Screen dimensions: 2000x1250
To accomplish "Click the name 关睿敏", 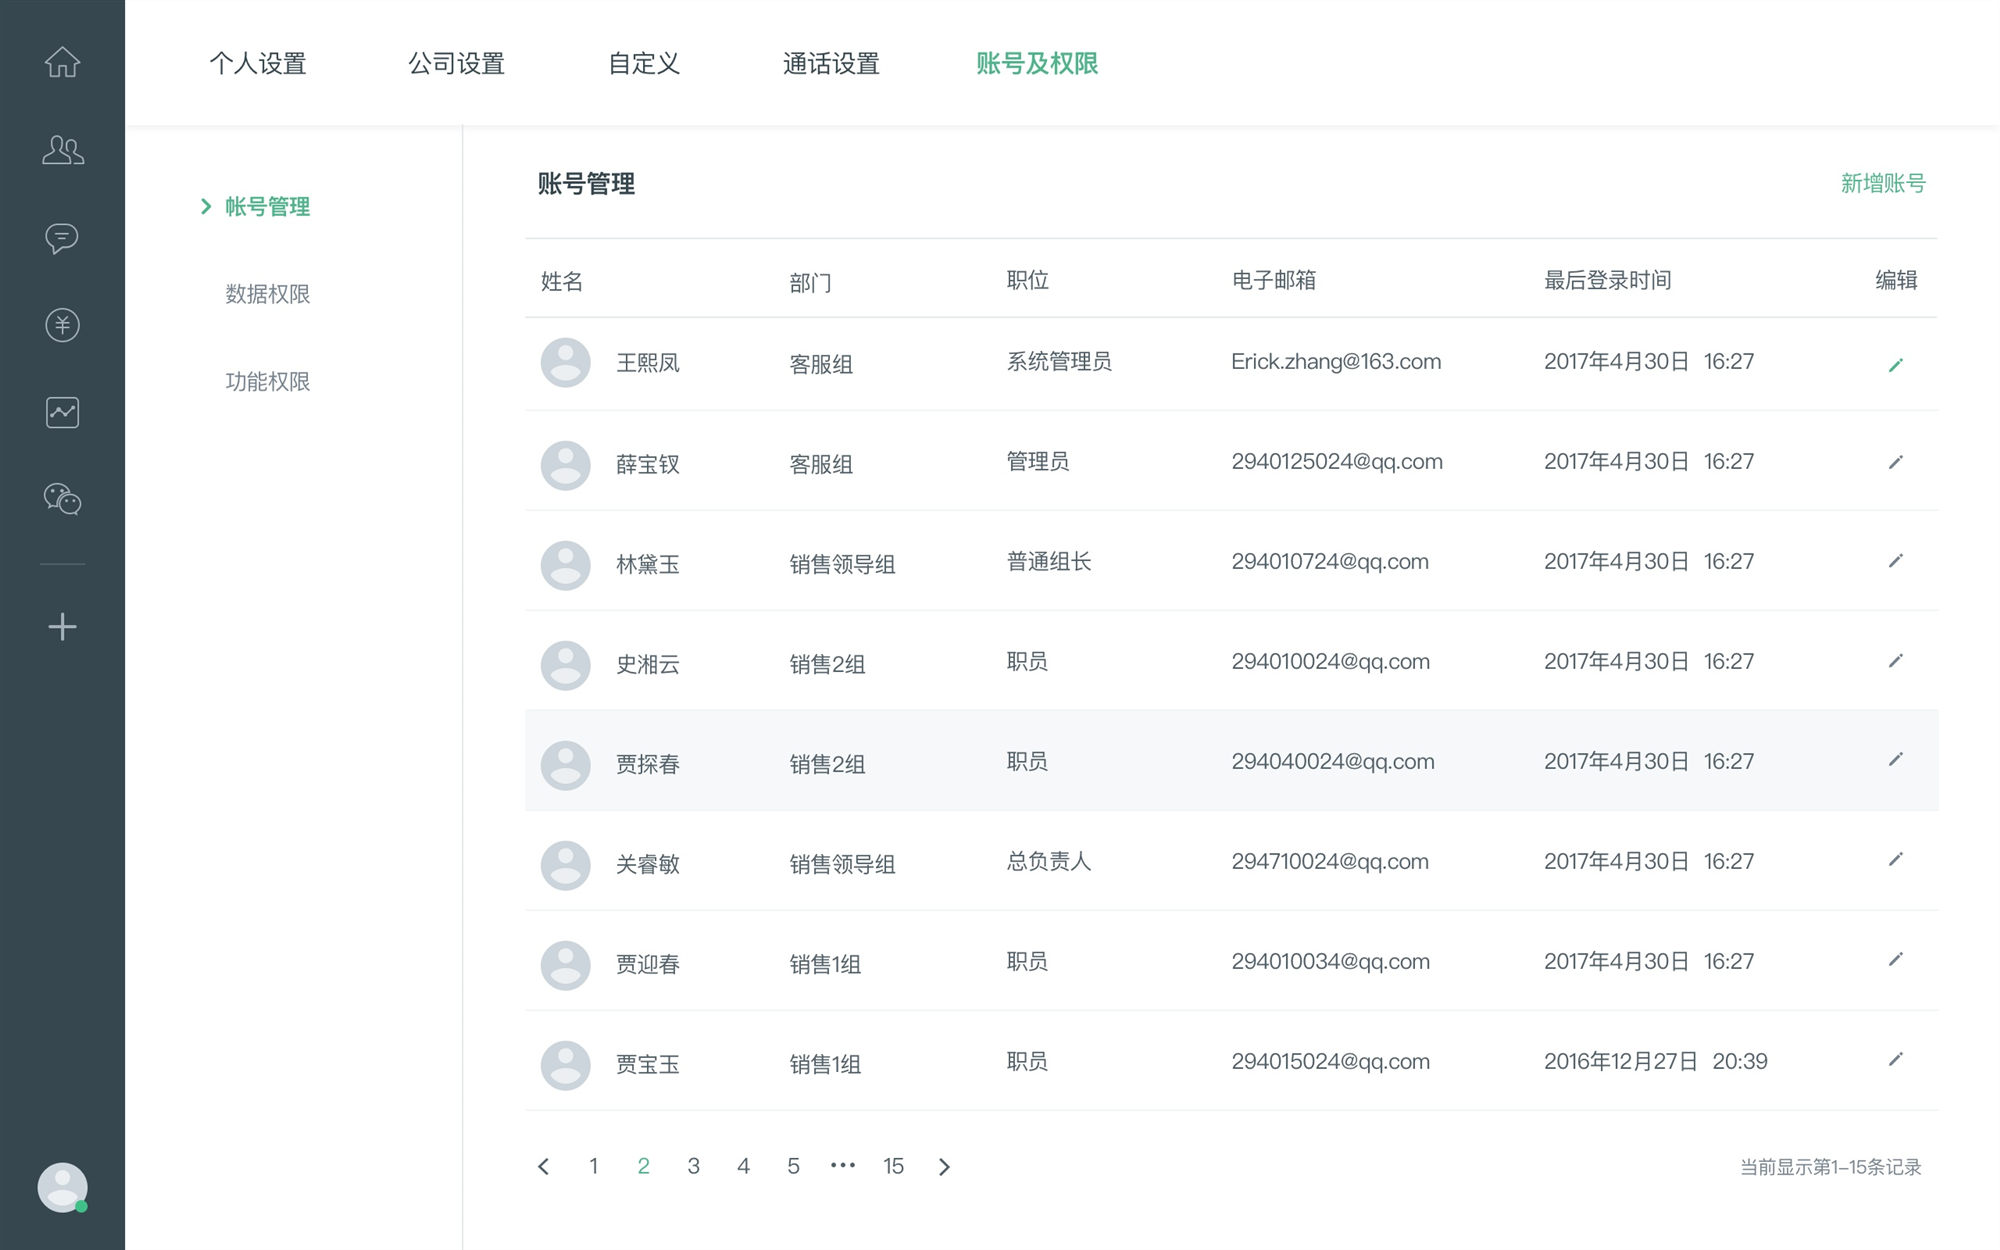I will pyautogui.click(x=647, y=864).
